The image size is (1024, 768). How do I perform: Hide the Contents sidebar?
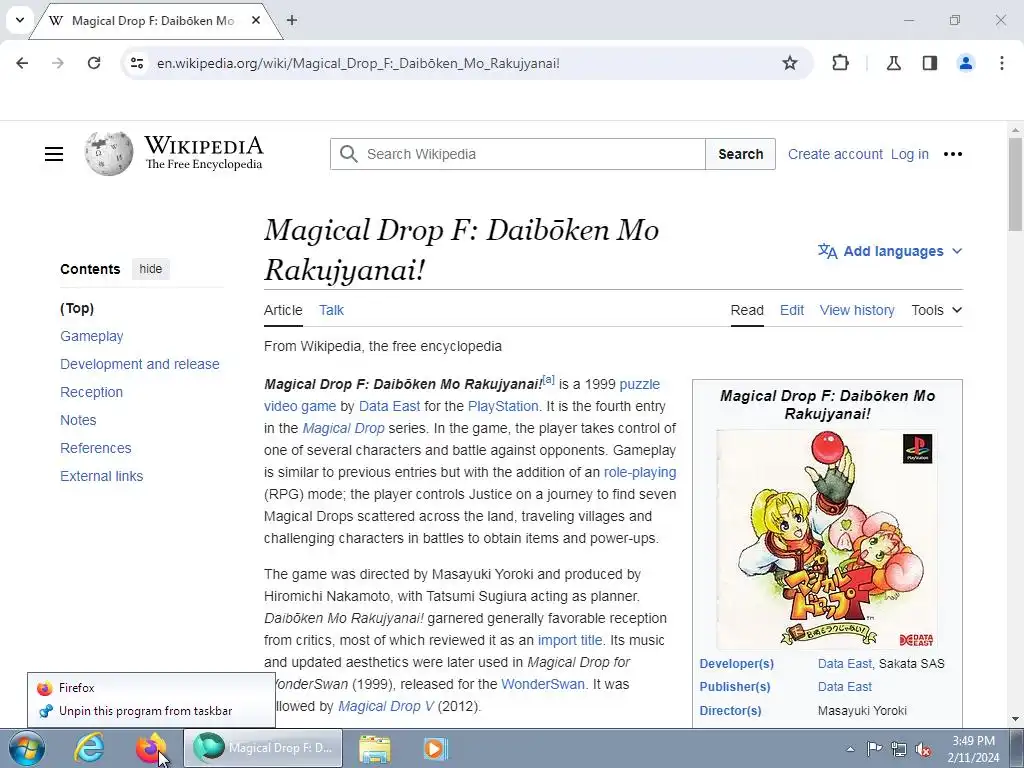click(x=150, y=269)
